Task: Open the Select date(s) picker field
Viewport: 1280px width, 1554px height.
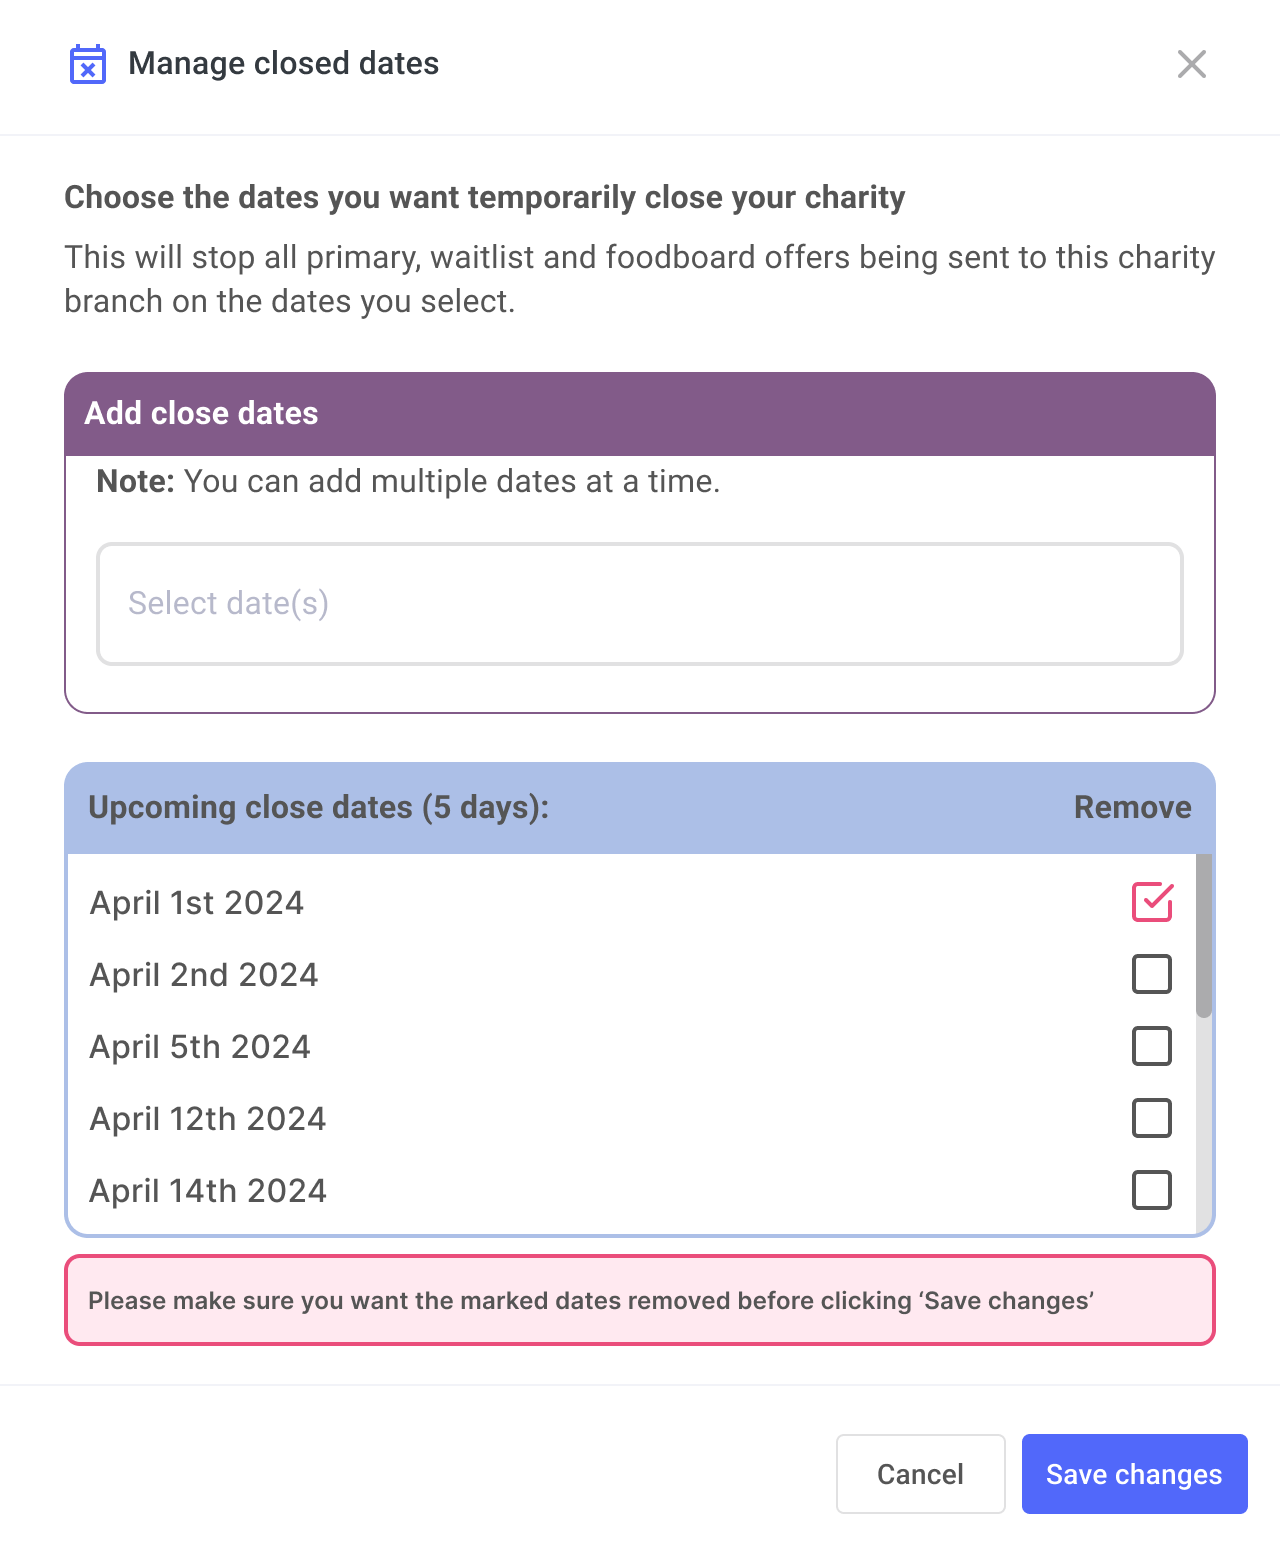Action: point(640,604)
